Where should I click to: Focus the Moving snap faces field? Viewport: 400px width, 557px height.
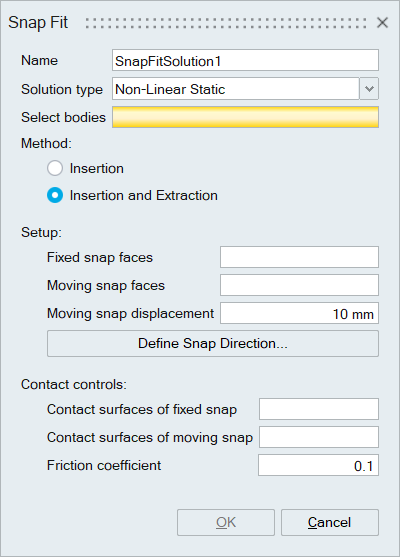click(299, 285)
